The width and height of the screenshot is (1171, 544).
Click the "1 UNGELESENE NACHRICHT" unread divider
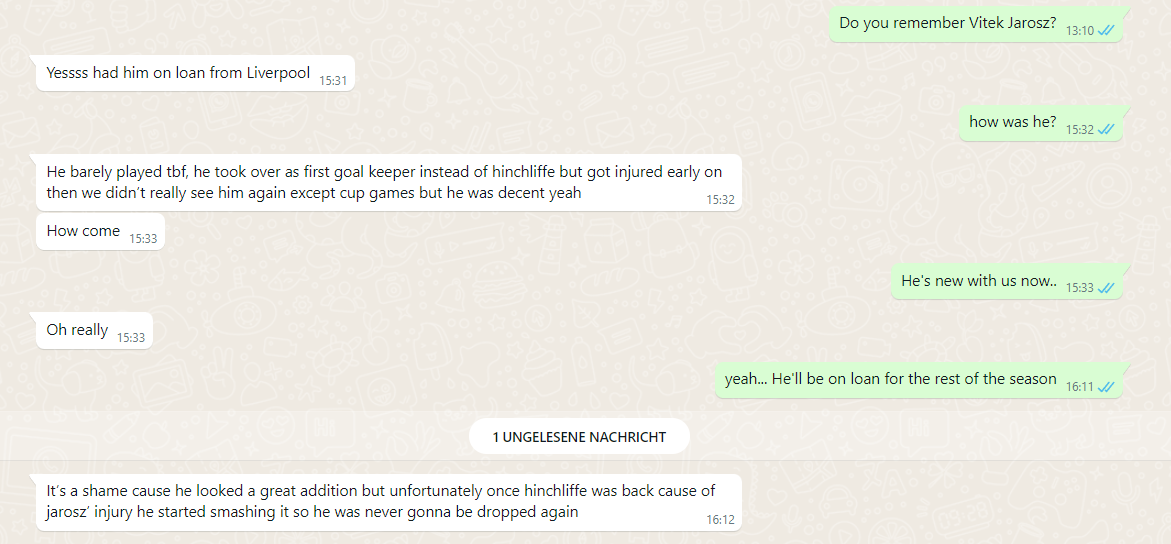coord(579,437)
